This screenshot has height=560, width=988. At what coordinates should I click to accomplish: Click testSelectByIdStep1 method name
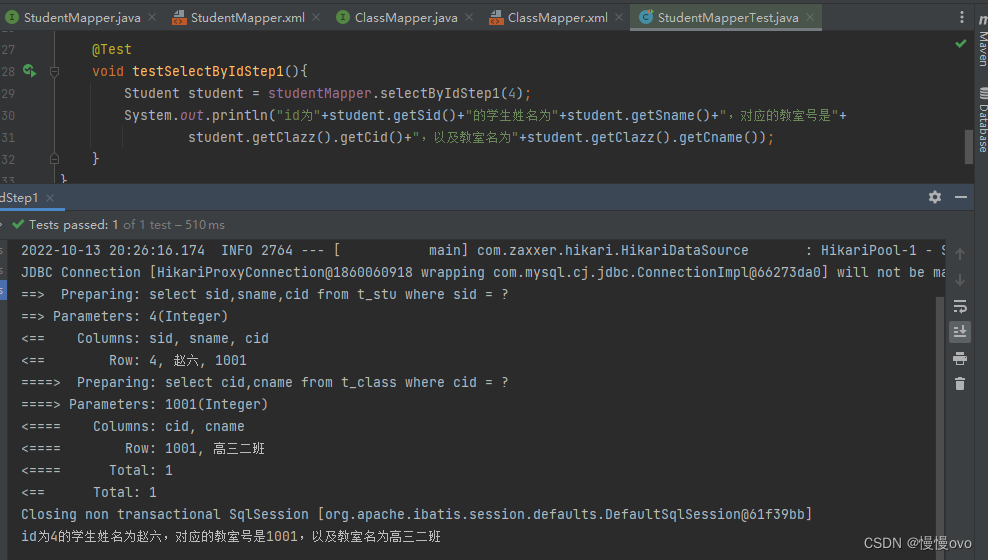tap(208, 71)
